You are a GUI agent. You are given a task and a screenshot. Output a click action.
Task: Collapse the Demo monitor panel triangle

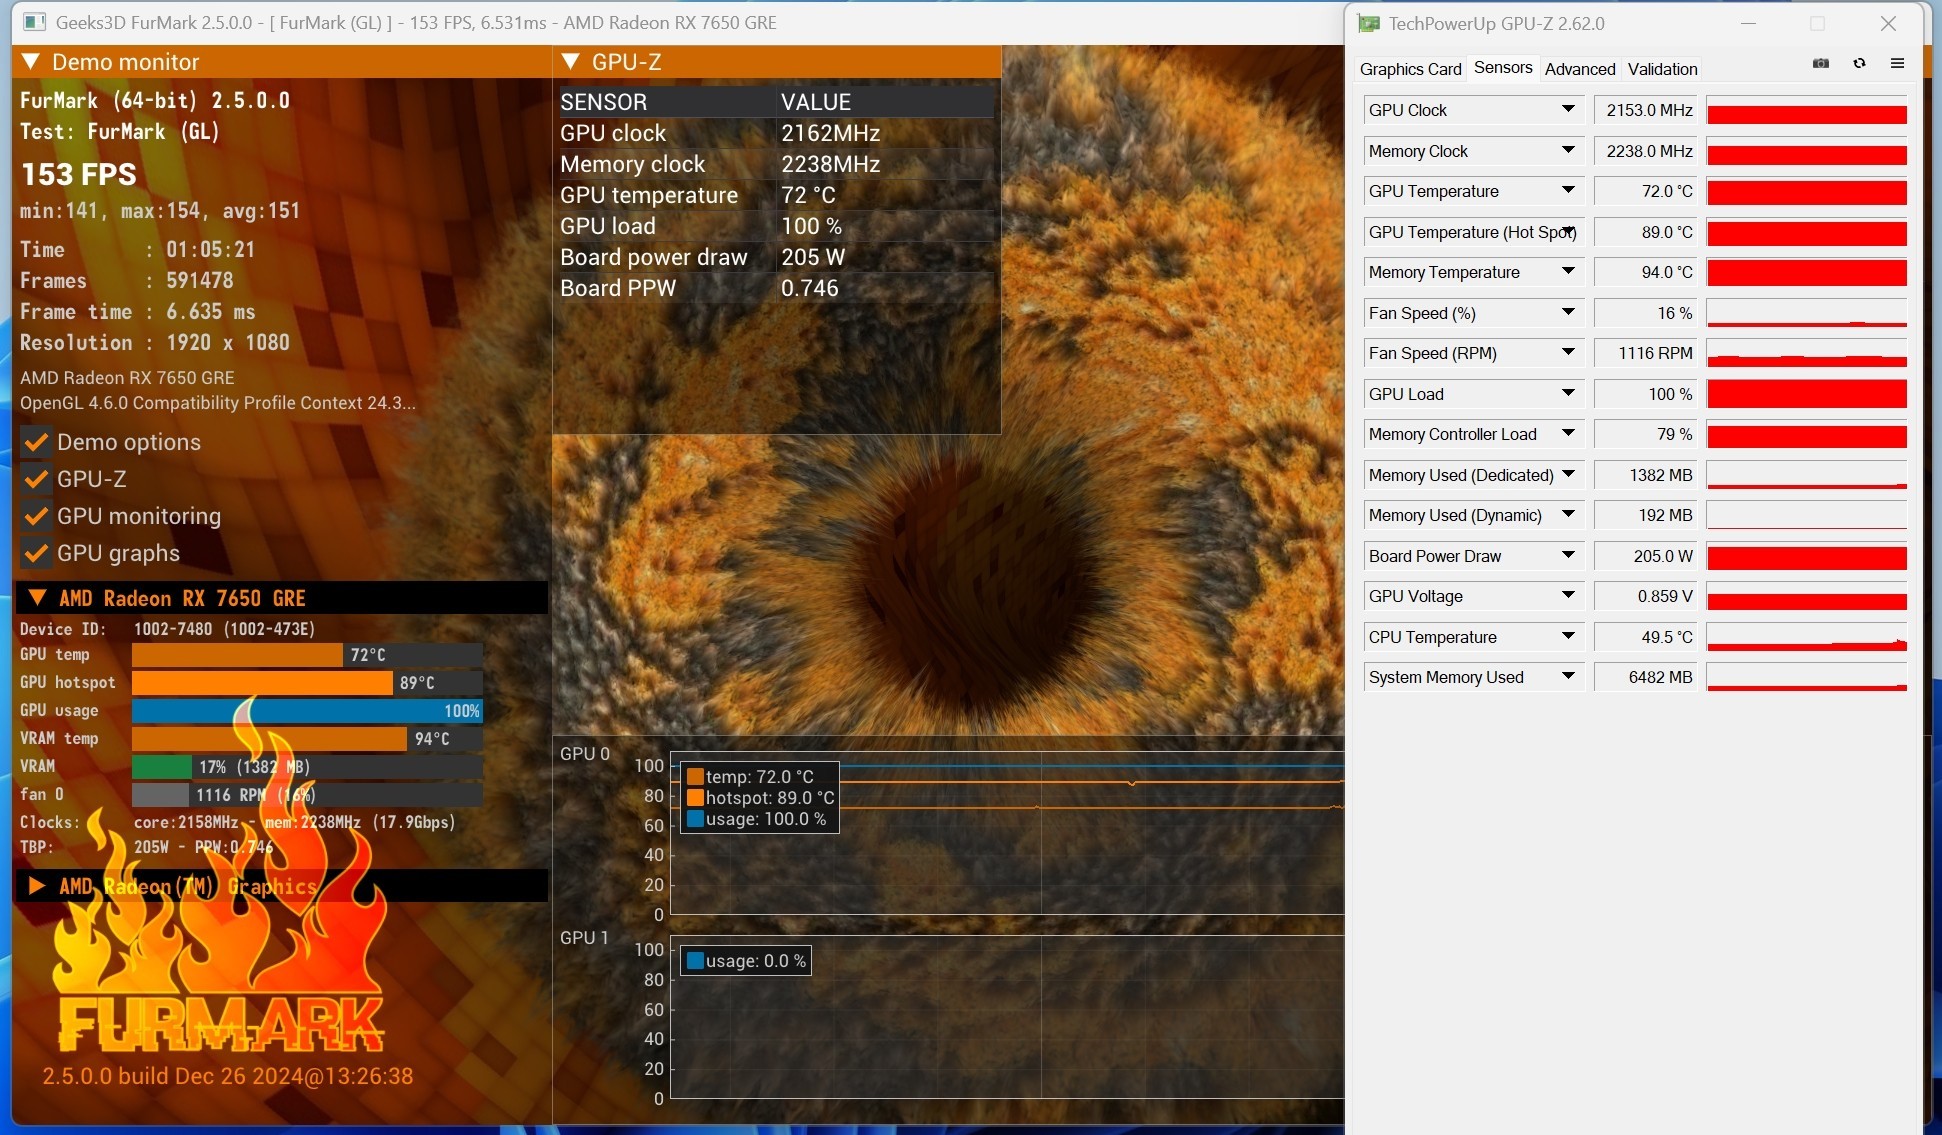[x=31, y=62]
